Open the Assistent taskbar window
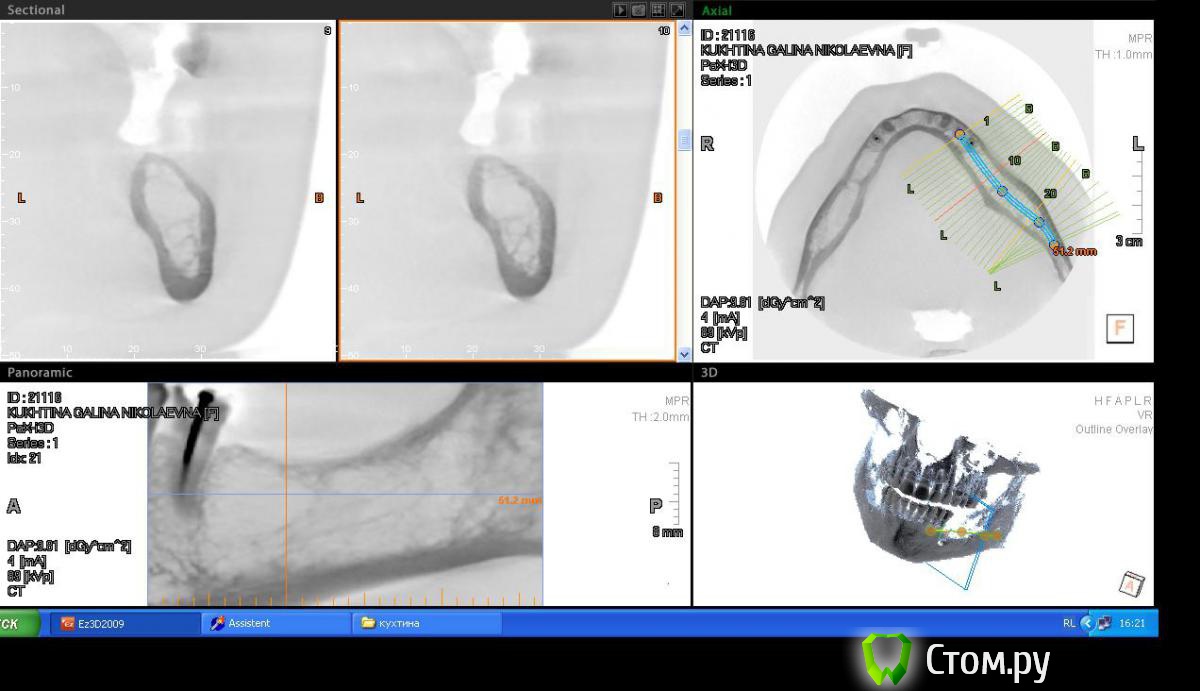 point(275,623)
